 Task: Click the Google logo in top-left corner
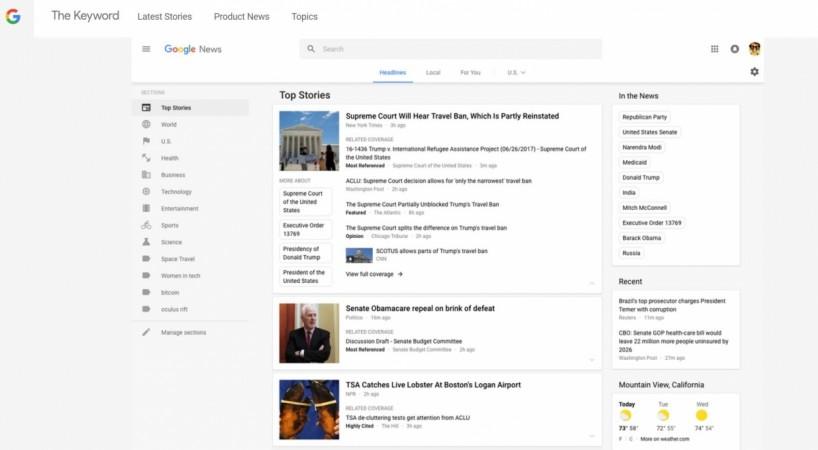13,16
